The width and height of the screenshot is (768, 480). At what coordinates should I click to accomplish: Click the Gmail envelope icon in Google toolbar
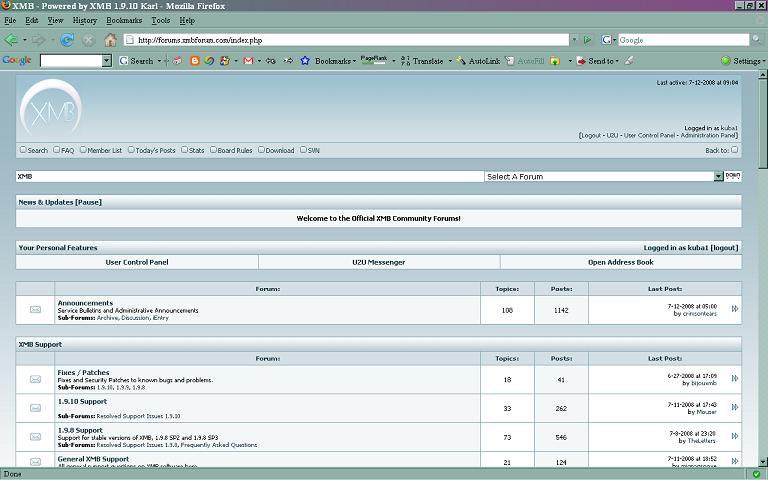coord(249,61)
